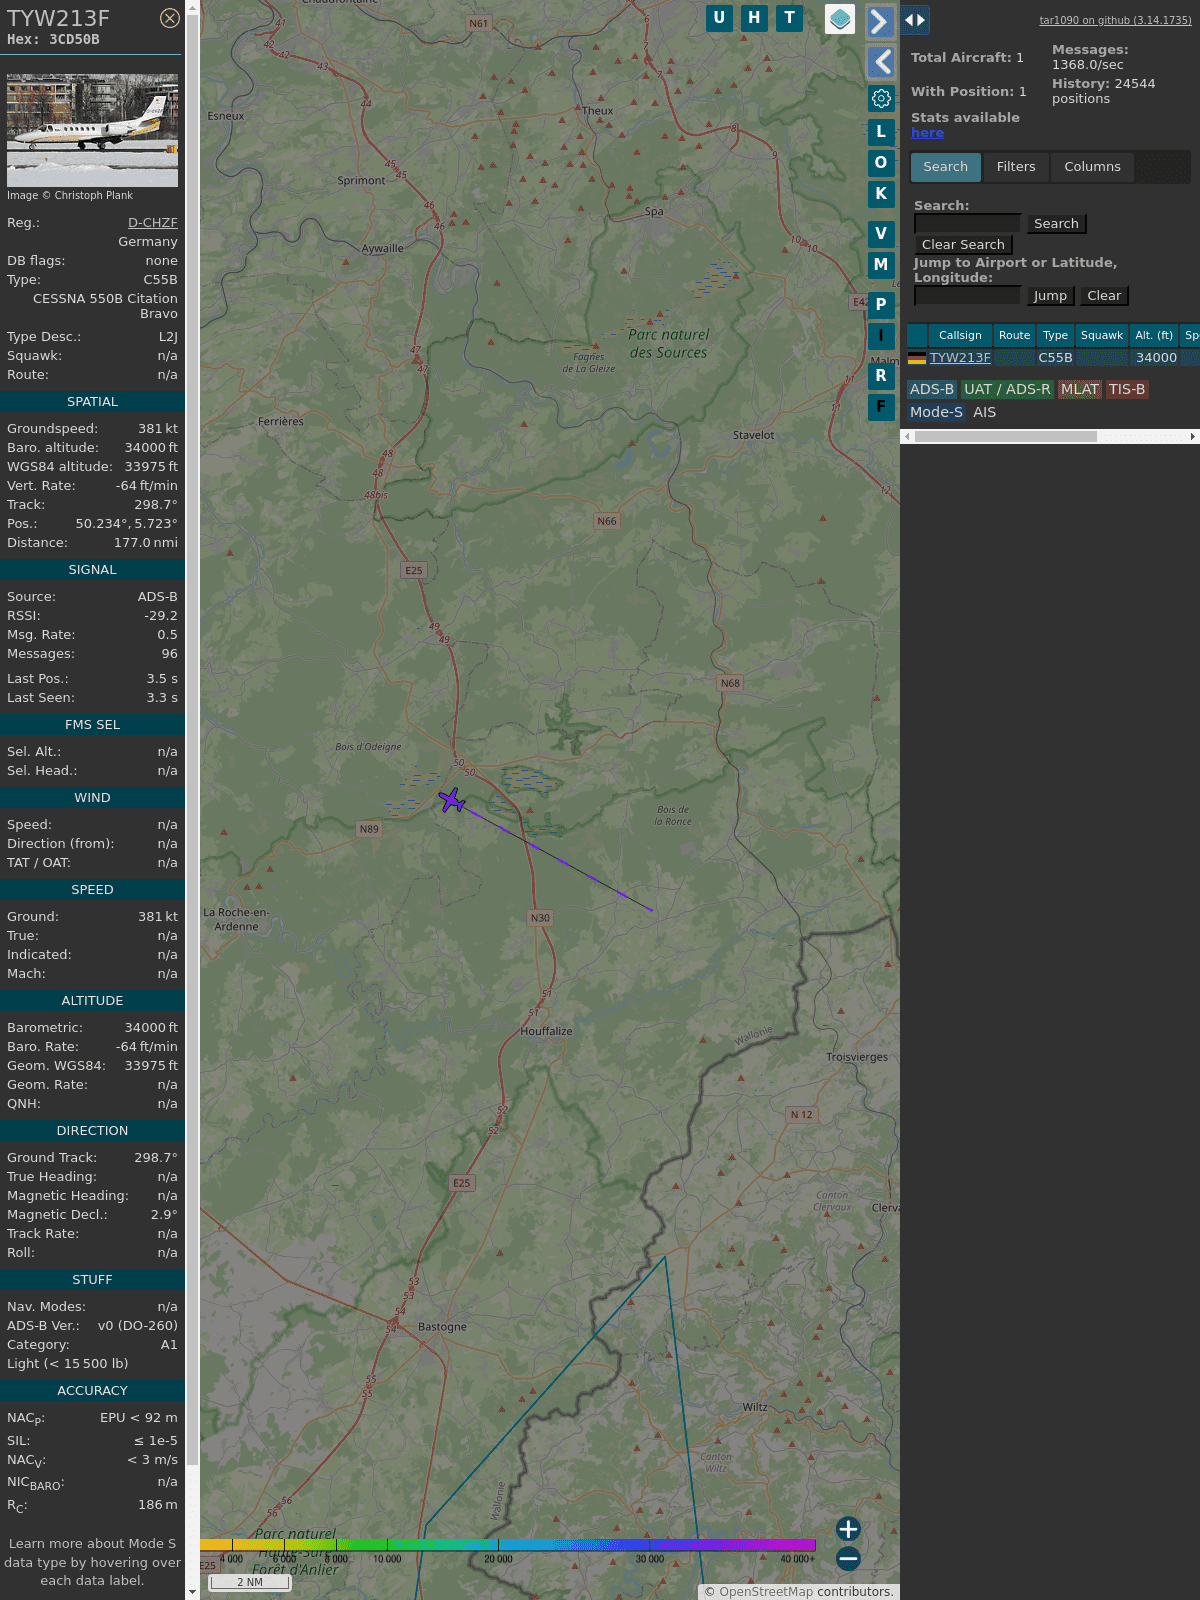Open settings gear on map

pos(881,98)
